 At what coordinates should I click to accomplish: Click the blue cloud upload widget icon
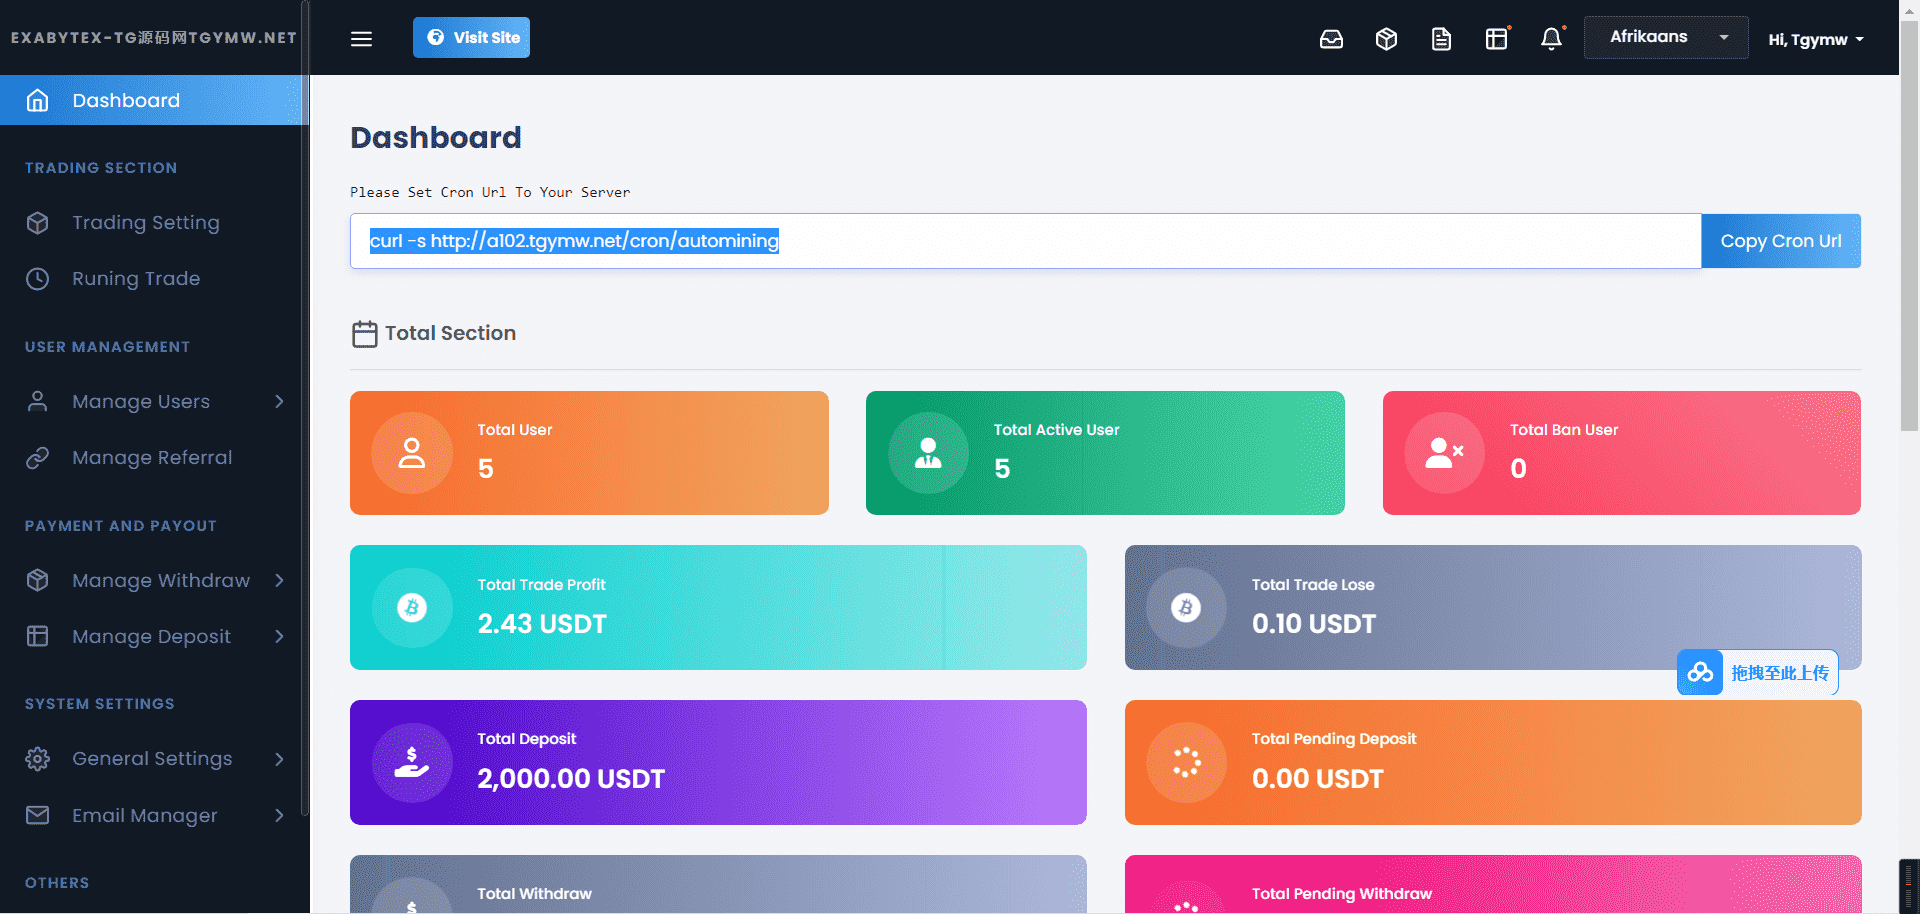[x=1700, y=673]
